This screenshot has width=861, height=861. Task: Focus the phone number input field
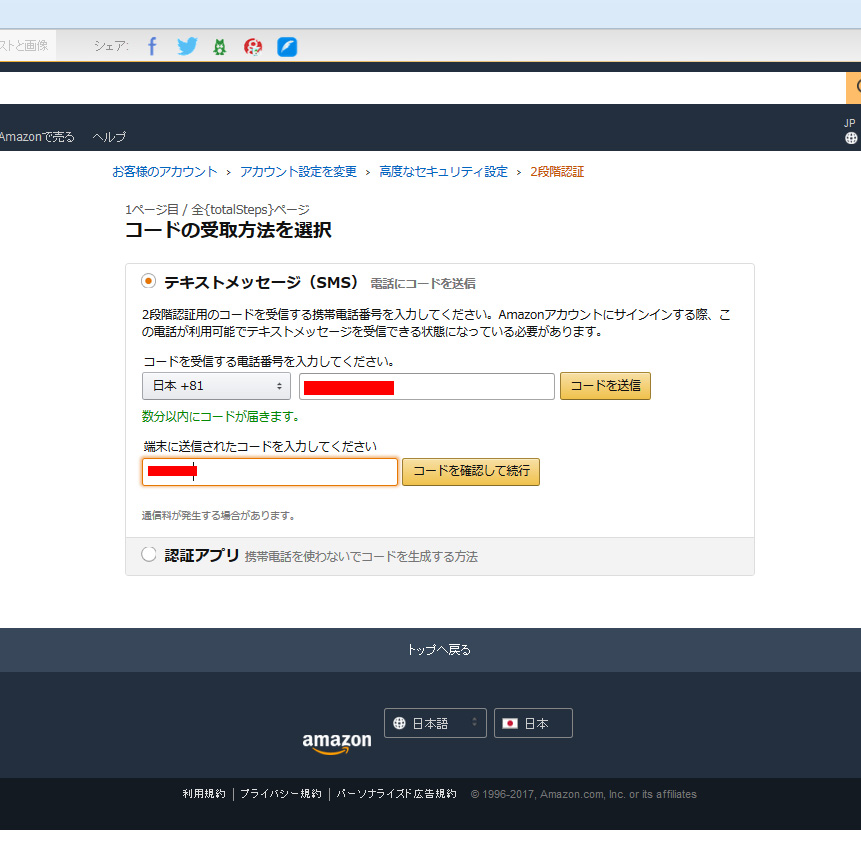click(427, 387)
